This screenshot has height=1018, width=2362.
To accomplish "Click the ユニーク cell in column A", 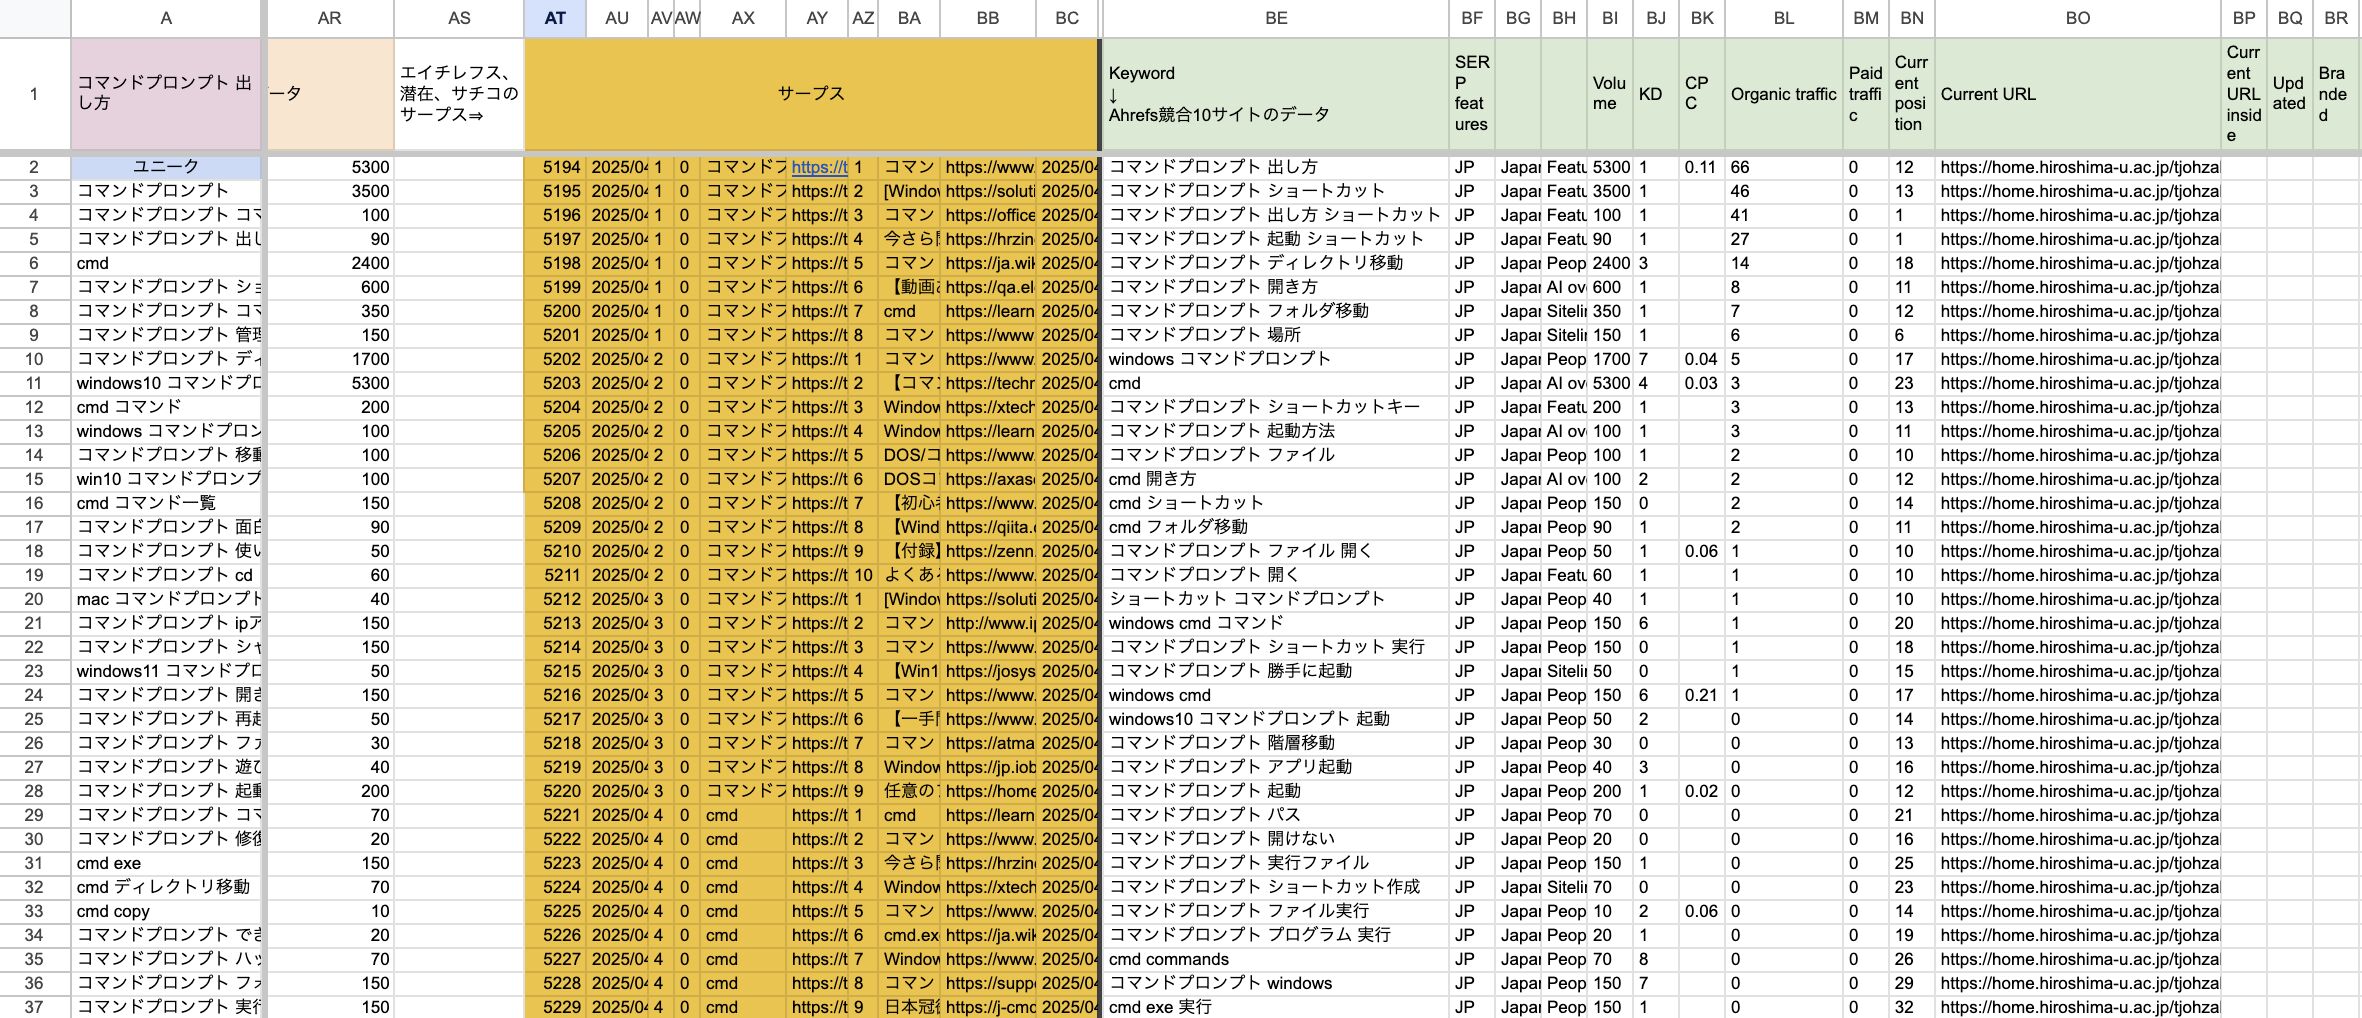I will point(166,167).
